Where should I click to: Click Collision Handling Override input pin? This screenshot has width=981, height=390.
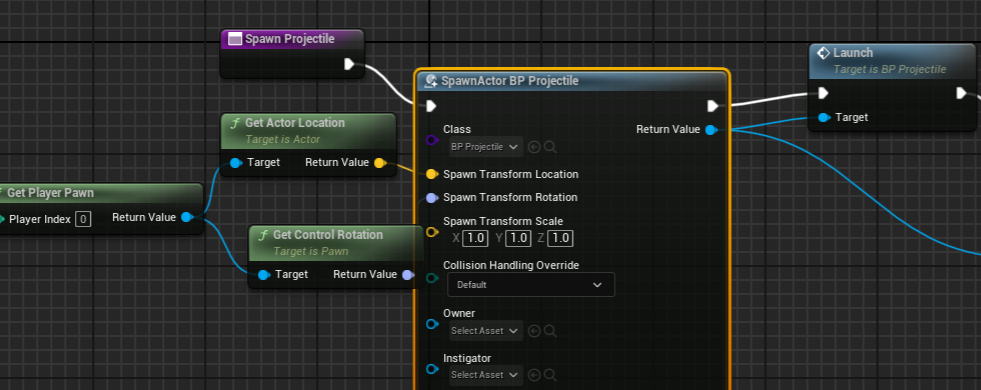click(x=432, y=277)
